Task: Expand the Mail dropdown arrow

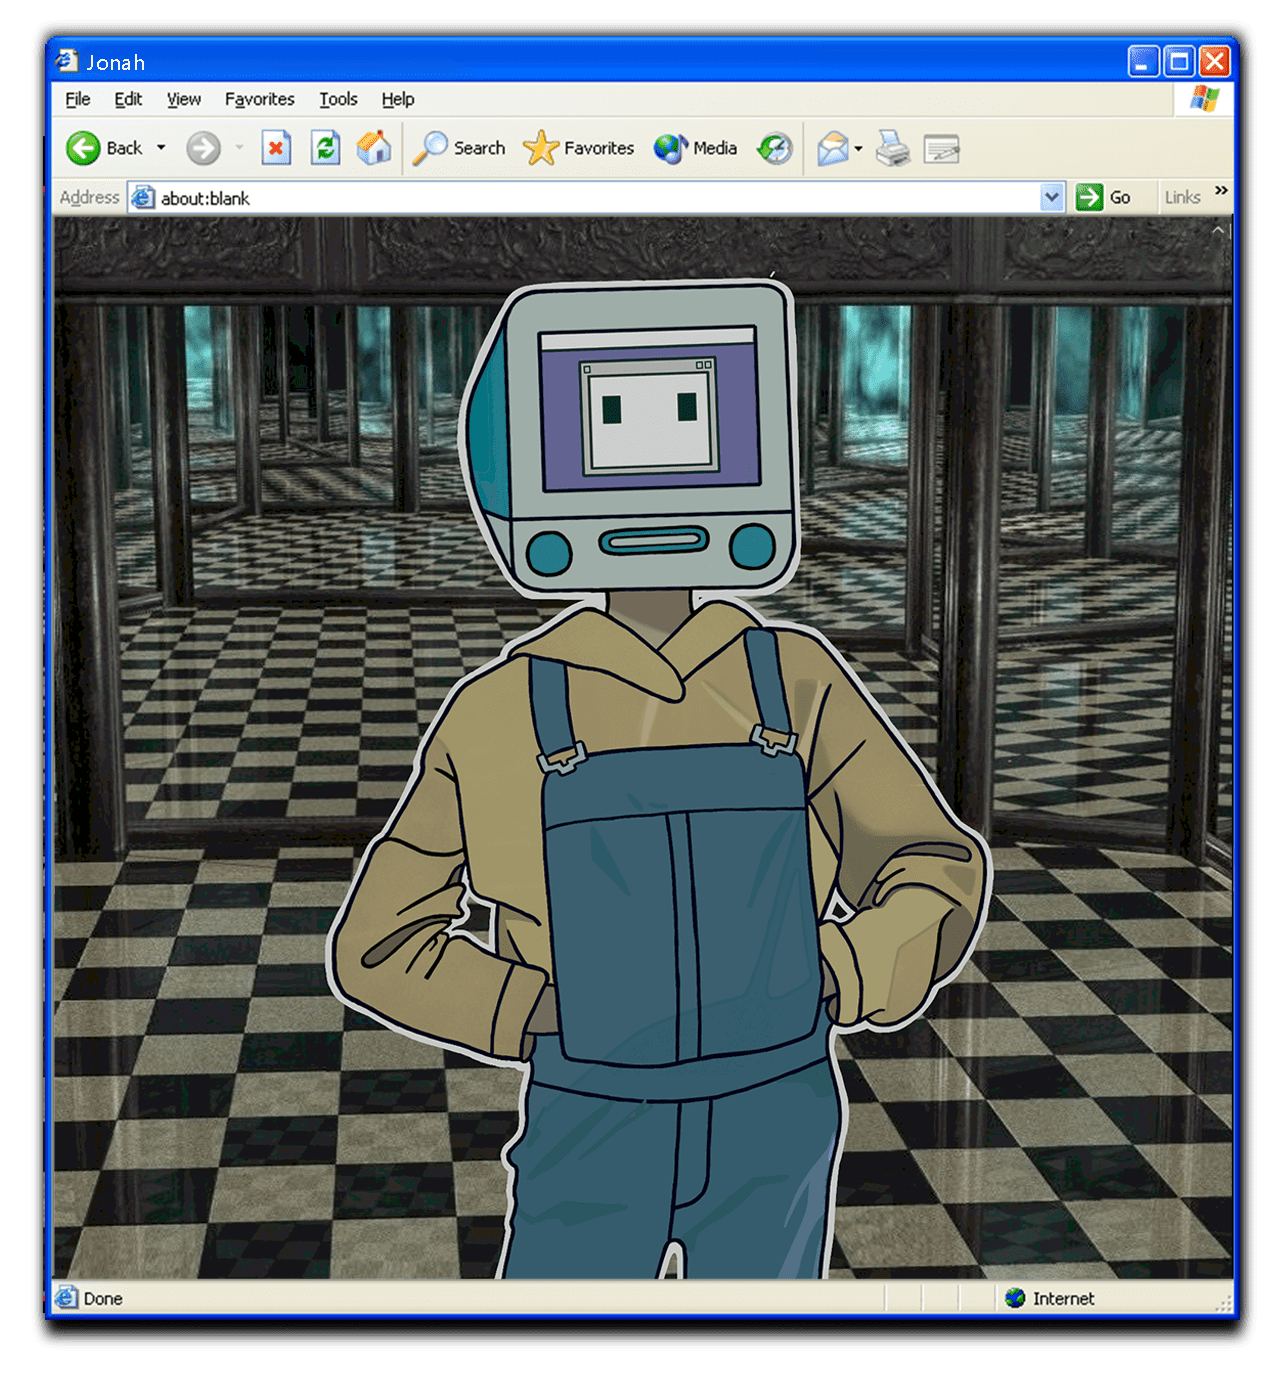Action: (859, 149)
